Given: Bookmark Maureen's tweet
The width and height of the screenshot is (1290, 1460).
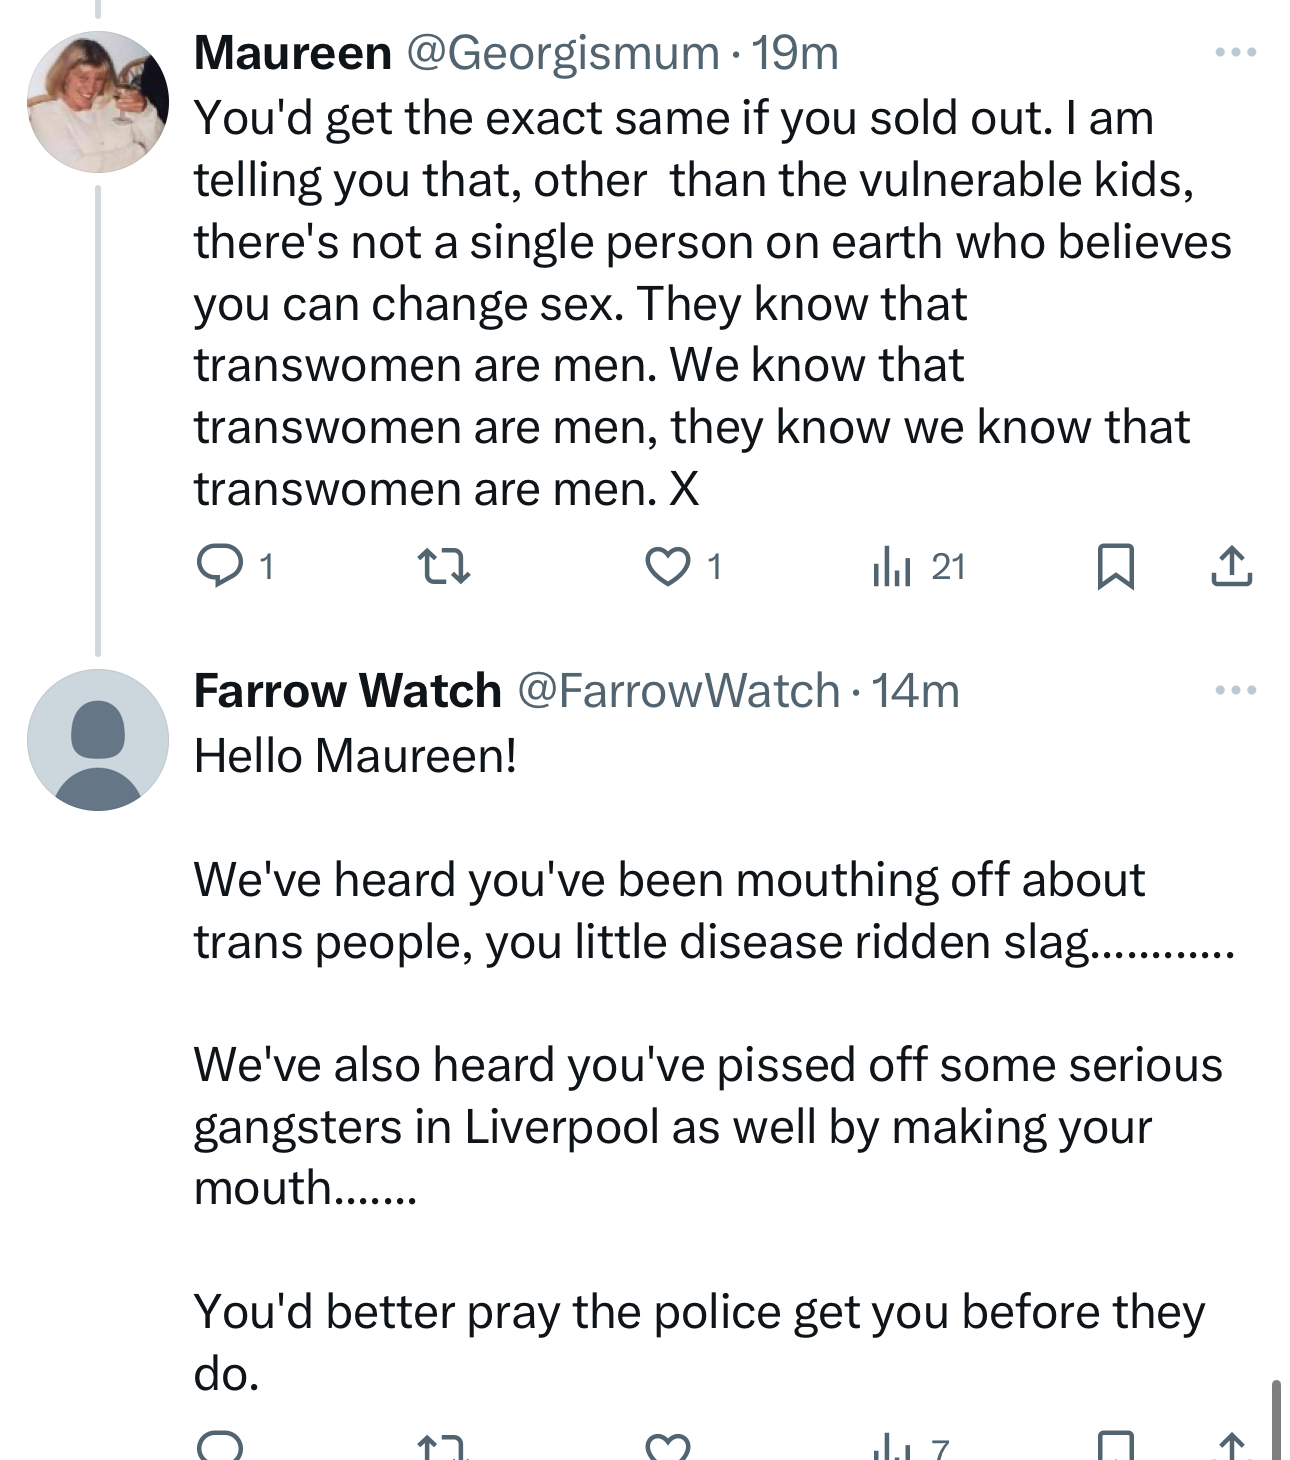Looking at the screenshot, I should click(x=1115, y=566).
